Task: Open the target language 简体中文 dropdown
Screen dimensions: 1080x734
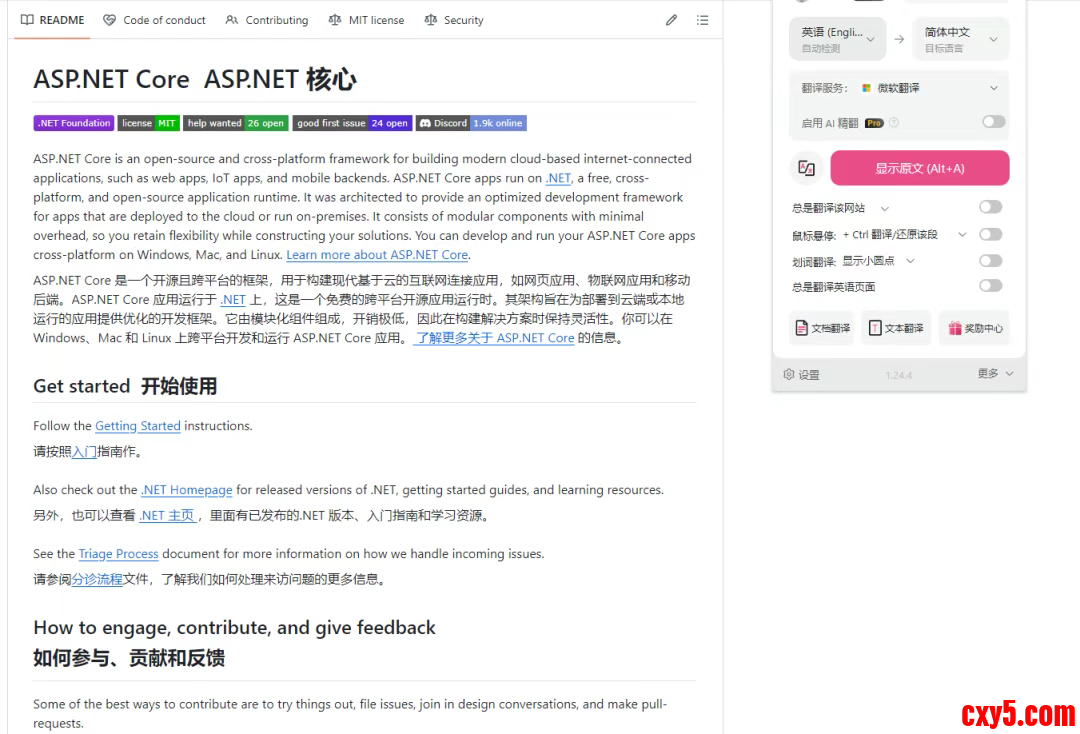Action: click(x=960, y=39)
